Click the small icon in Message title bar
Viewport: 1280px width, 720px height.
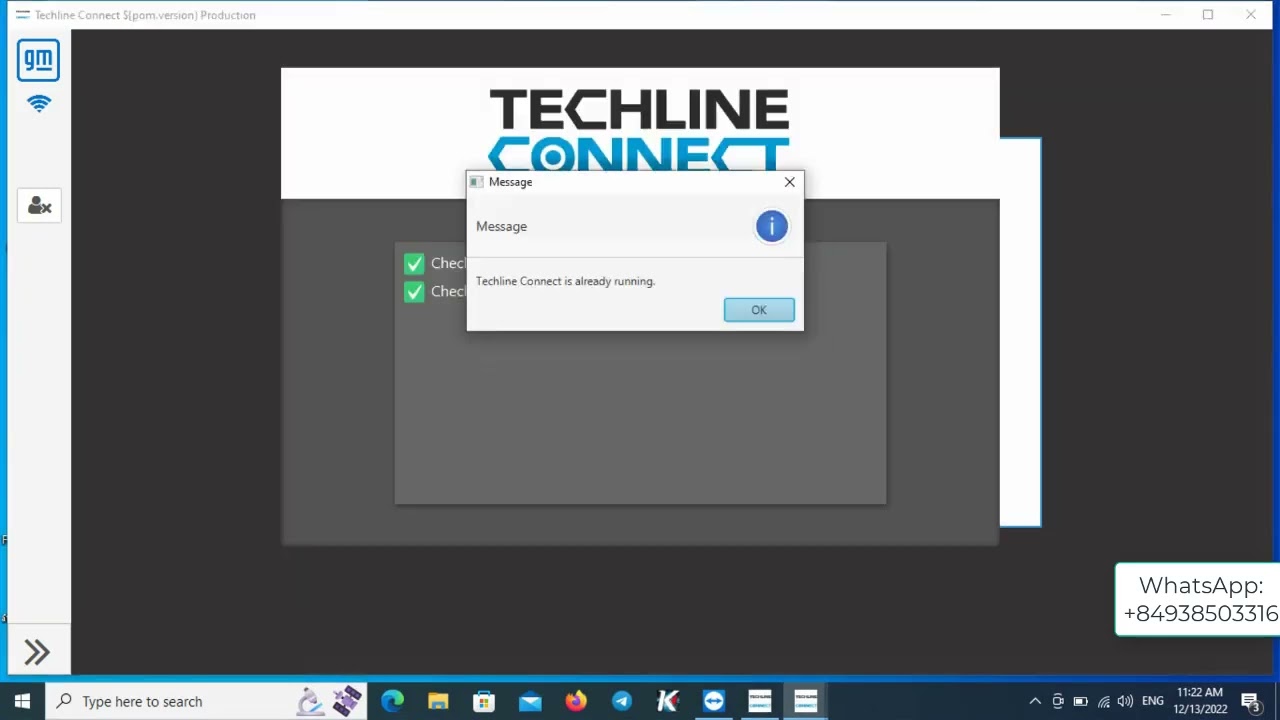pyautogui.click(x=476, y=182)
